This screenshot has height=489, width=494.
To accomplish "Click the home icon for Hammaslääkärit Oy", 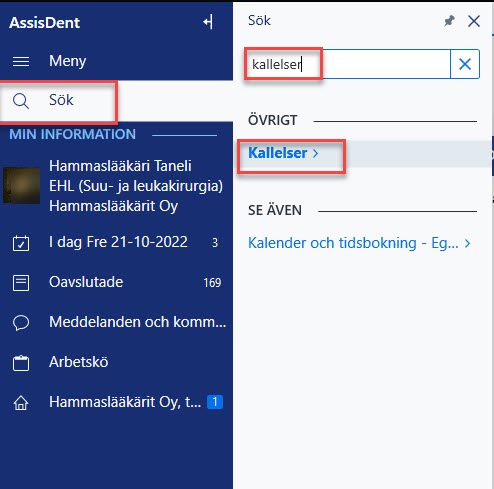I will click(x=21, y=403).
